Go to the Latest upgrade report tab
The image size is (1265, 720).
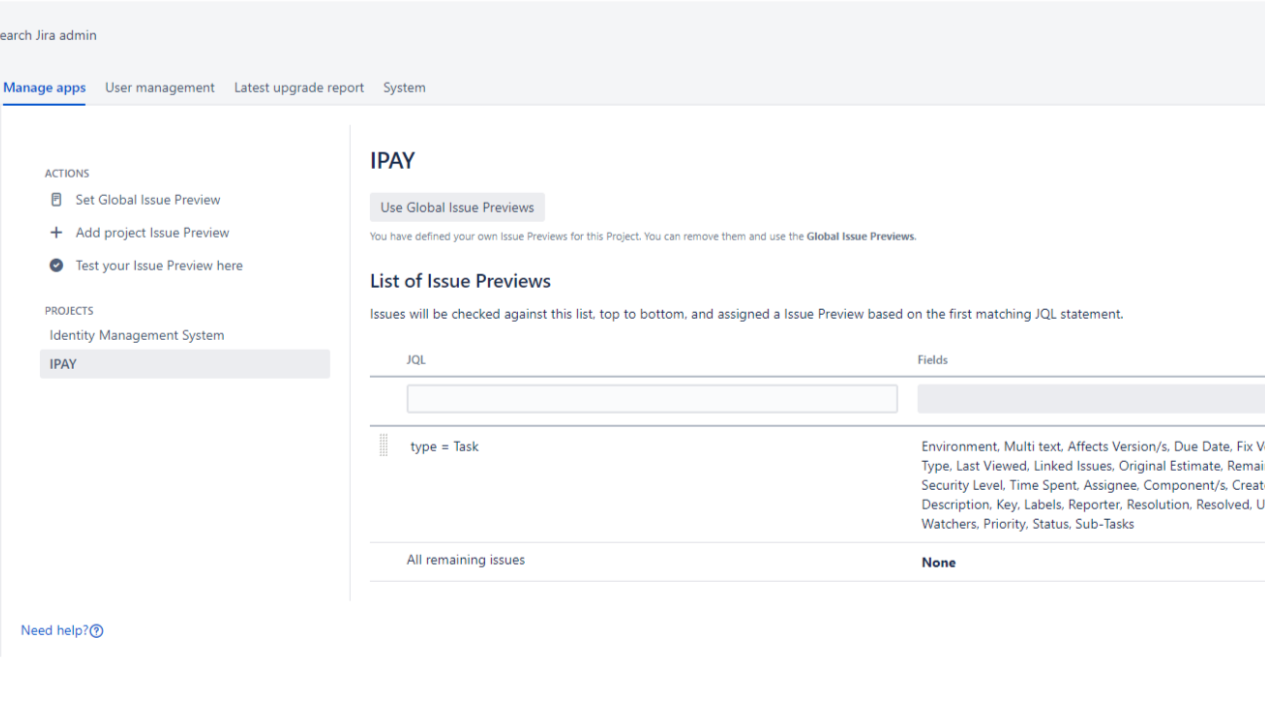pos(299,88)
